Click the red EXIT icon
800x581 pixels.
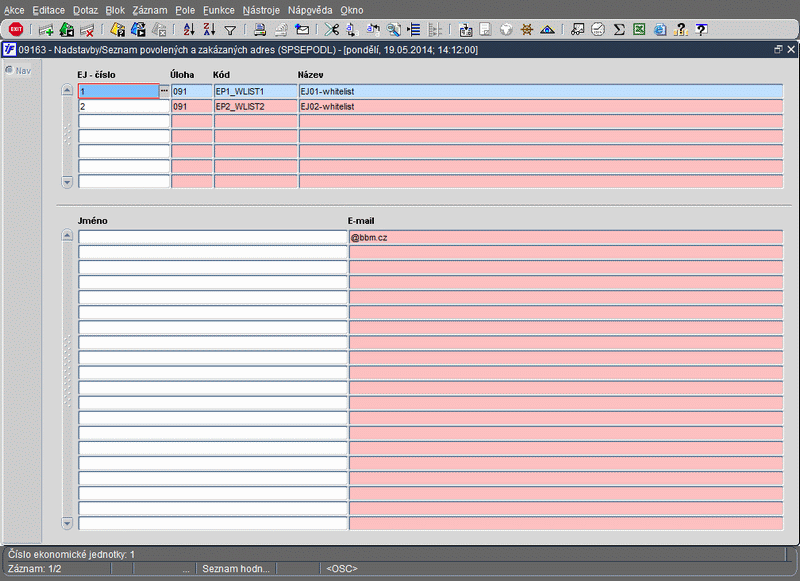pyautogui.click(x=16, y=30)
